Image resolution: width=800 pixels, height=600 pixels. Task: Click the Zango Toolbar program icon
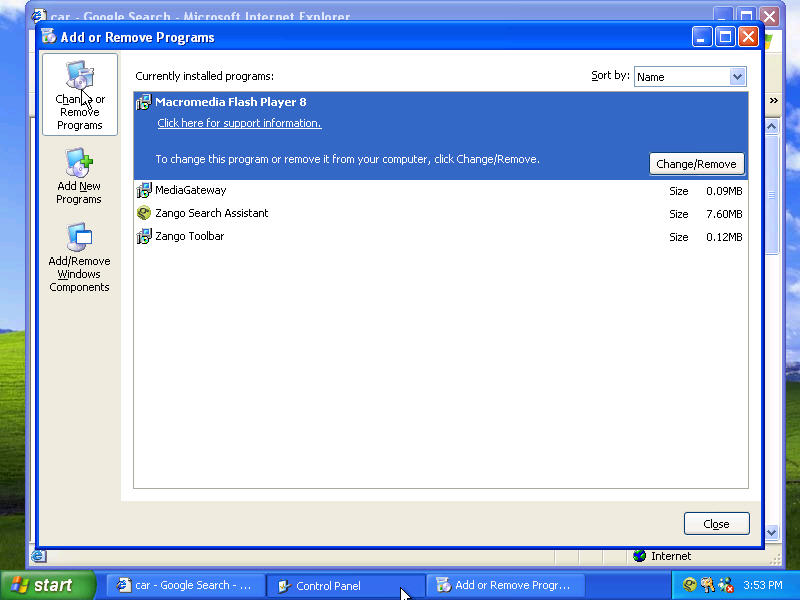(144, 236)
